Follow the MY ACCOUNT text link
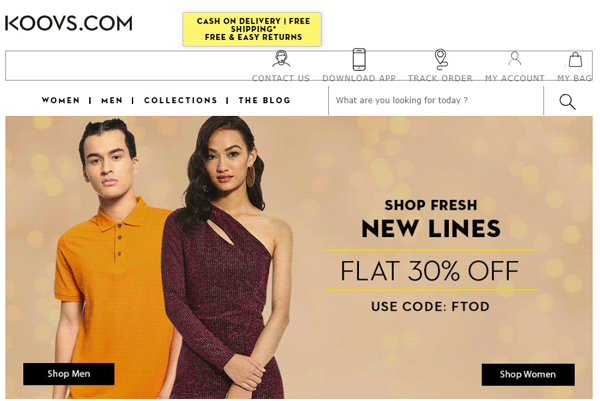Image resolution: width=600 pixels, height=401 pixels. point(515,78)
